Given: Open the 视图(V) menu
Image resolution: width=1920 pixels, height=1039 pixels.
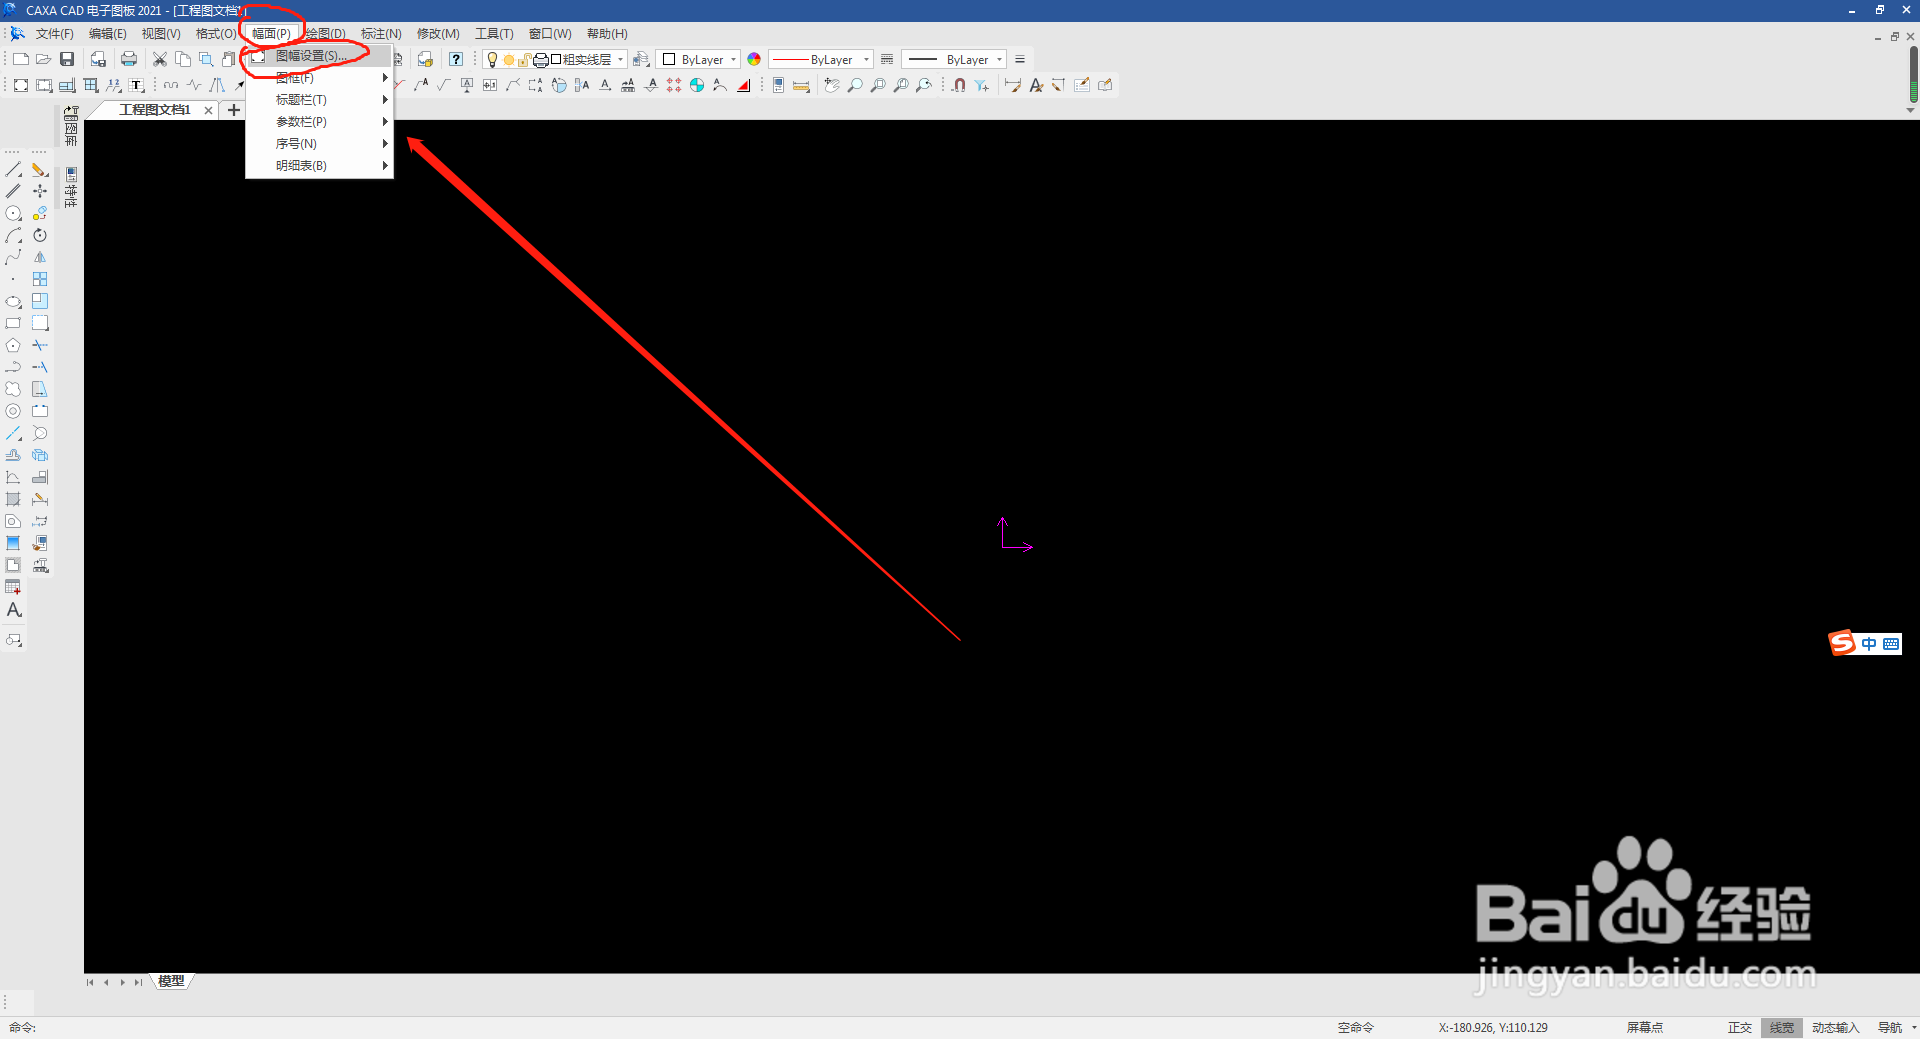Looking at the screenshot, I should (161, 34).
